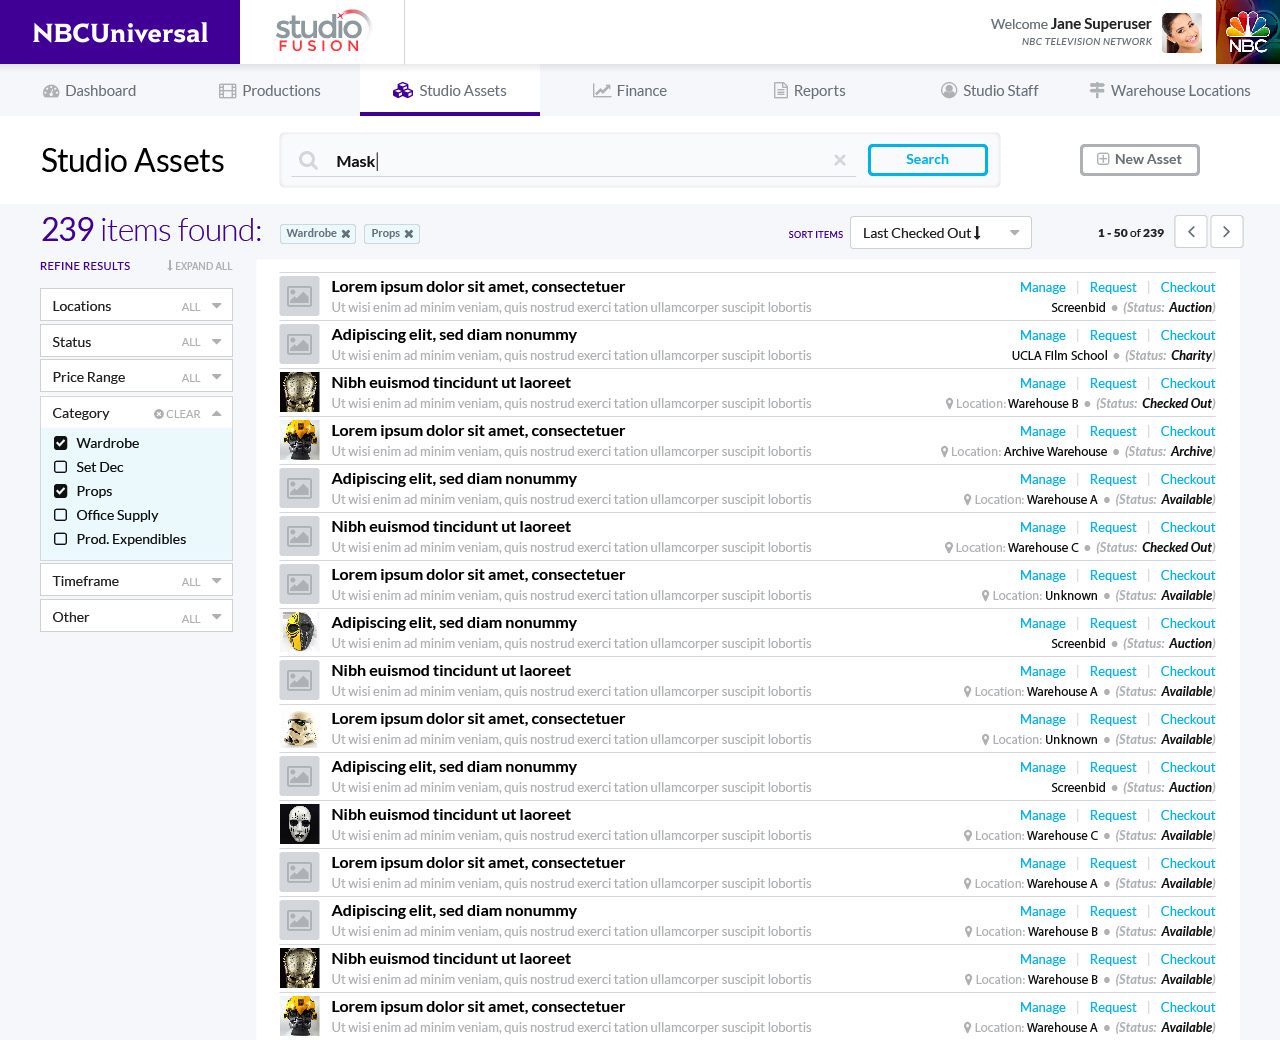Expand the Timeframe filter dropdown
This screenshot has width=1280, height=1040.
136,581
